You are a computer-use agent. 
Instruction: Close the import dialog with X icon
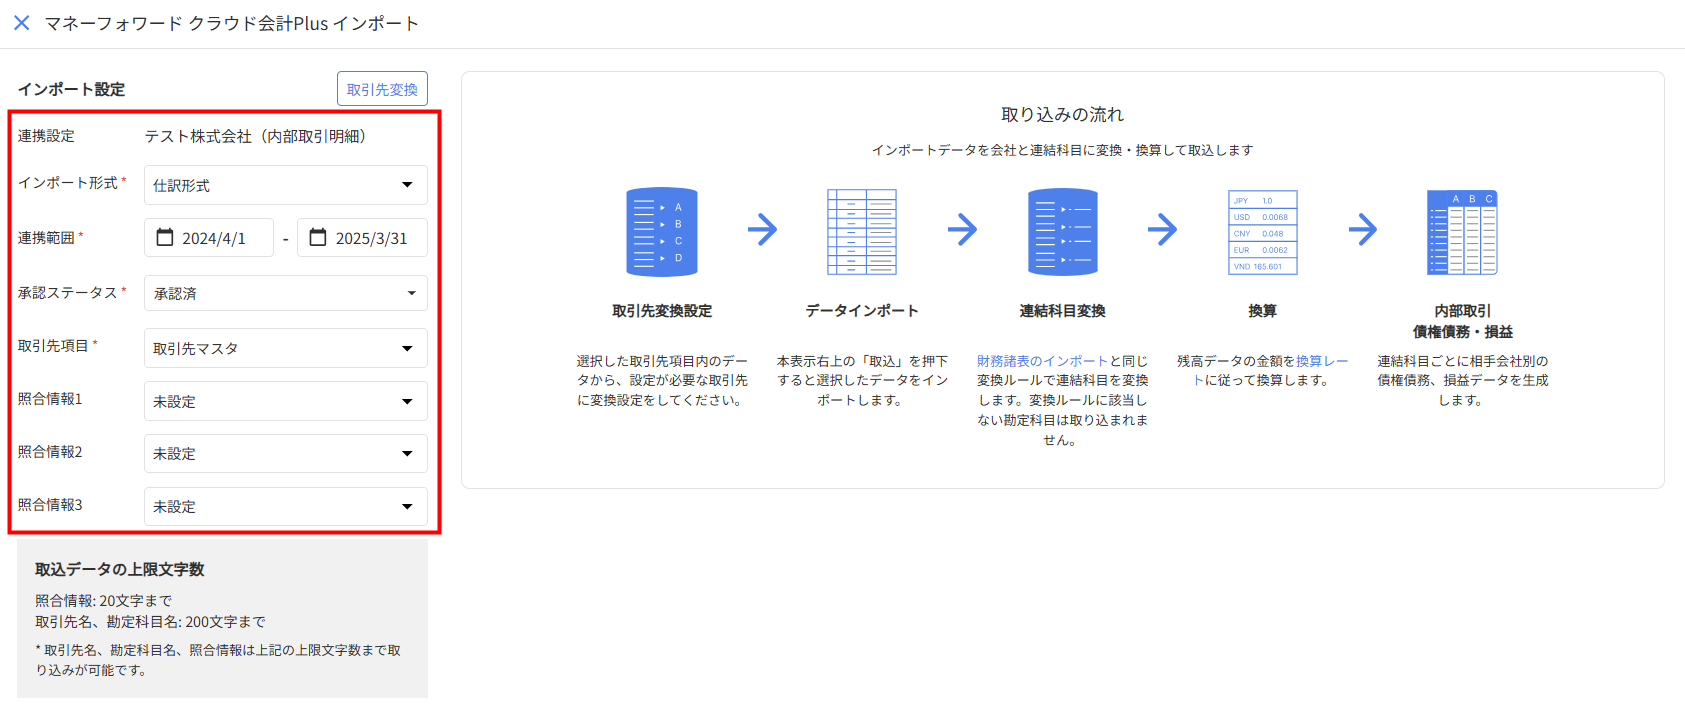[21, 23]
